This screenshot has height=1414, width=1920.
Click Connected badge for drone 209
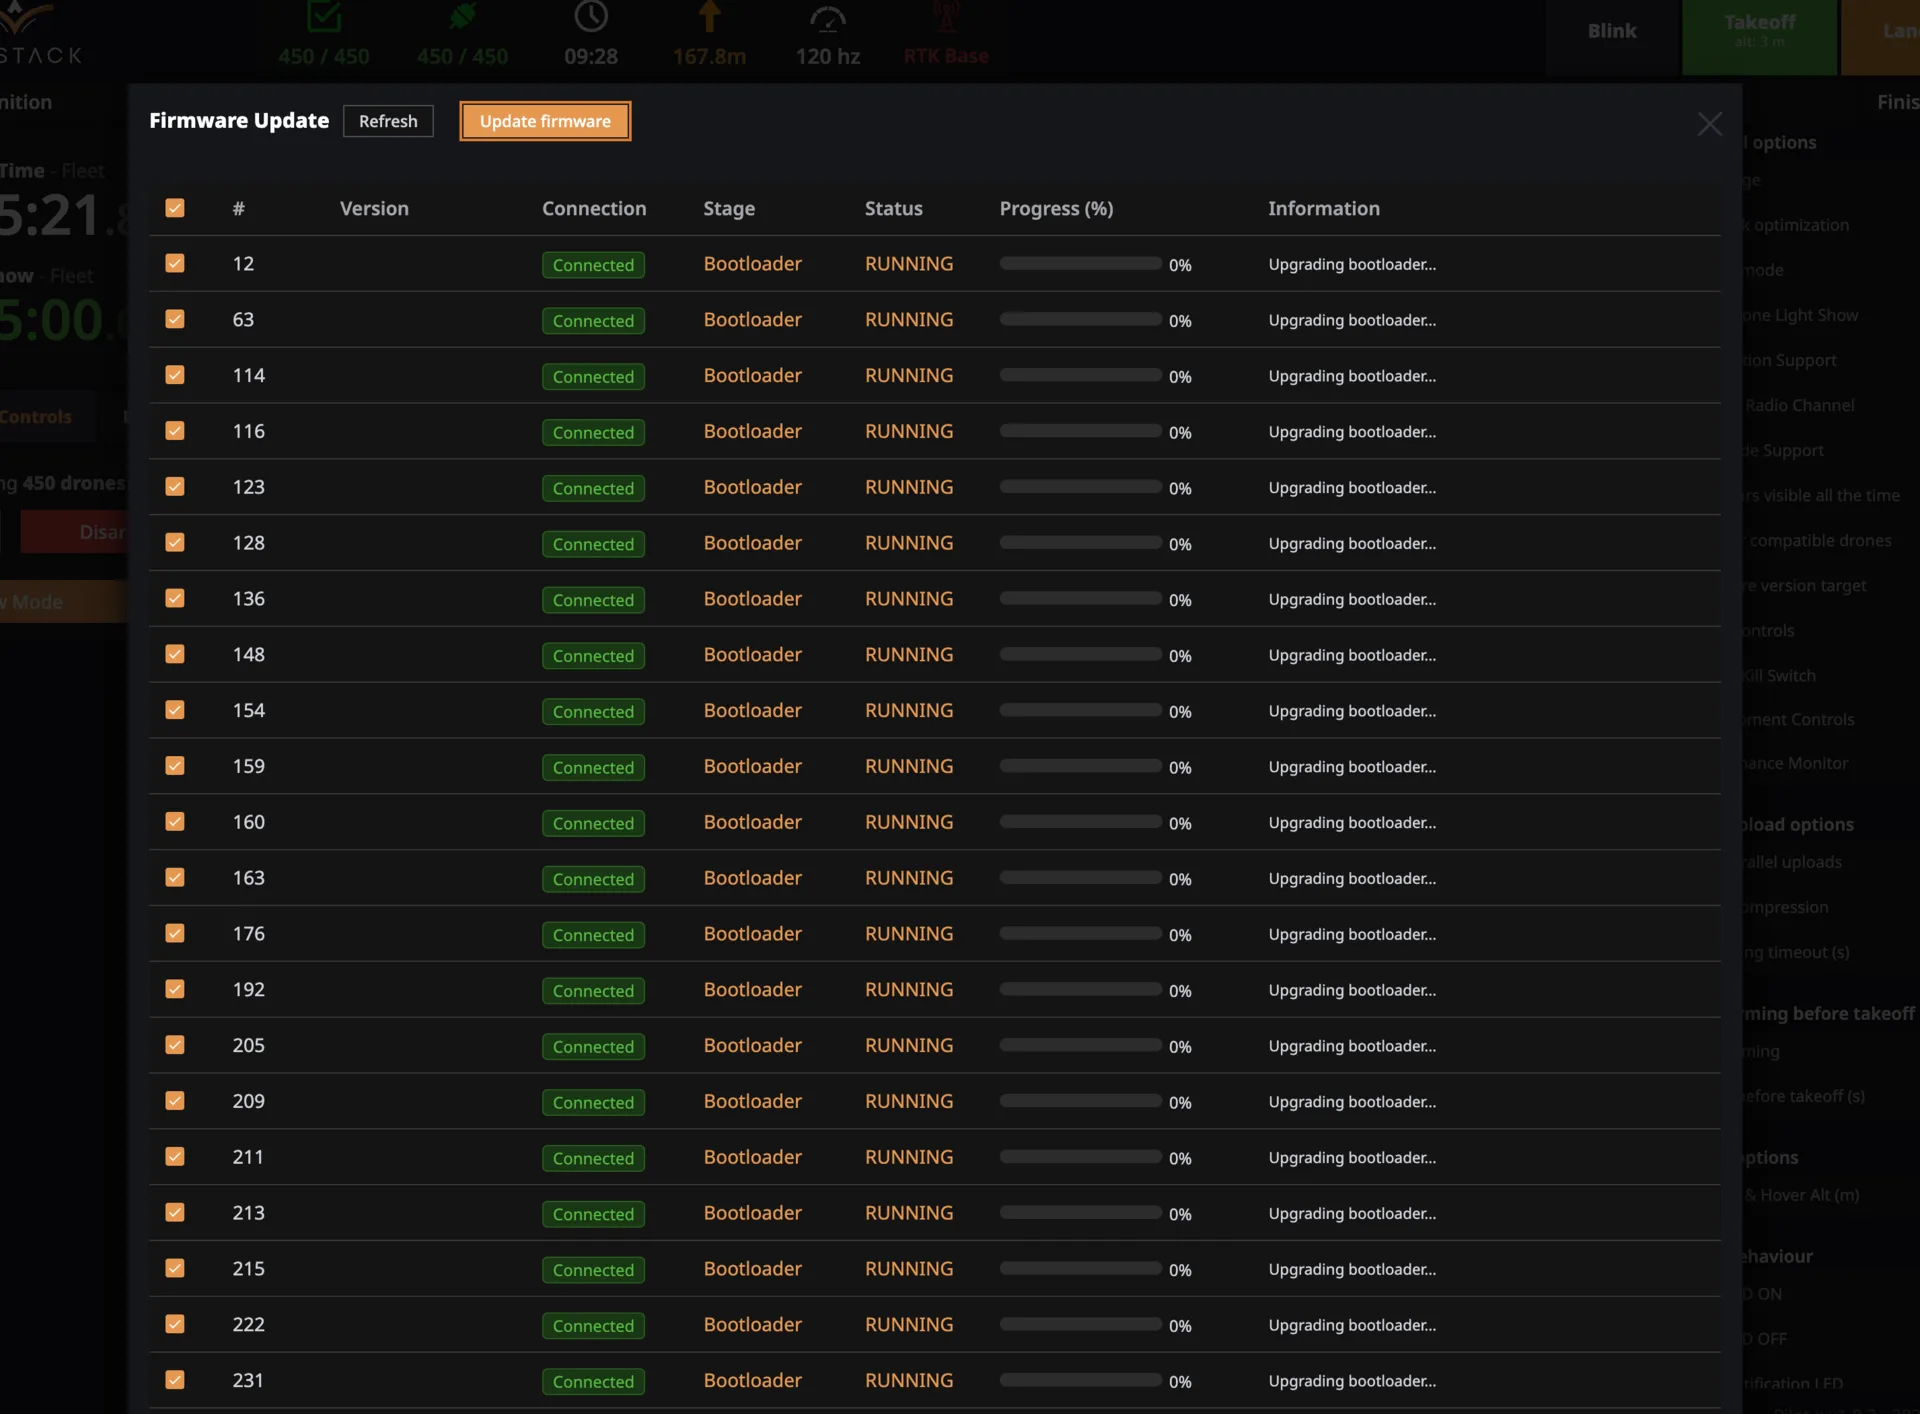pyautogui.click(x=593, y=1102)
